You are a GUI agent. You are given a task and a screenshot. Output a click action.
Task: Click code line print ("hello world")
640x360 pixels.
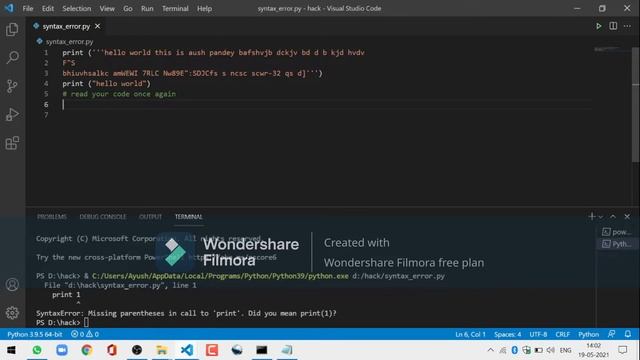(x=107, y=84)
